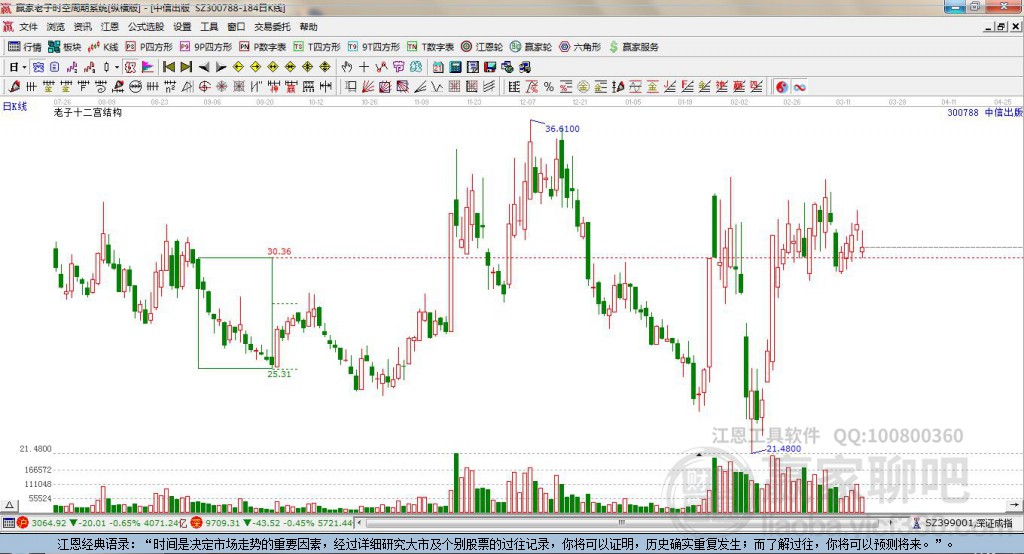Toggle the flag chart icon

click(148, 67)
